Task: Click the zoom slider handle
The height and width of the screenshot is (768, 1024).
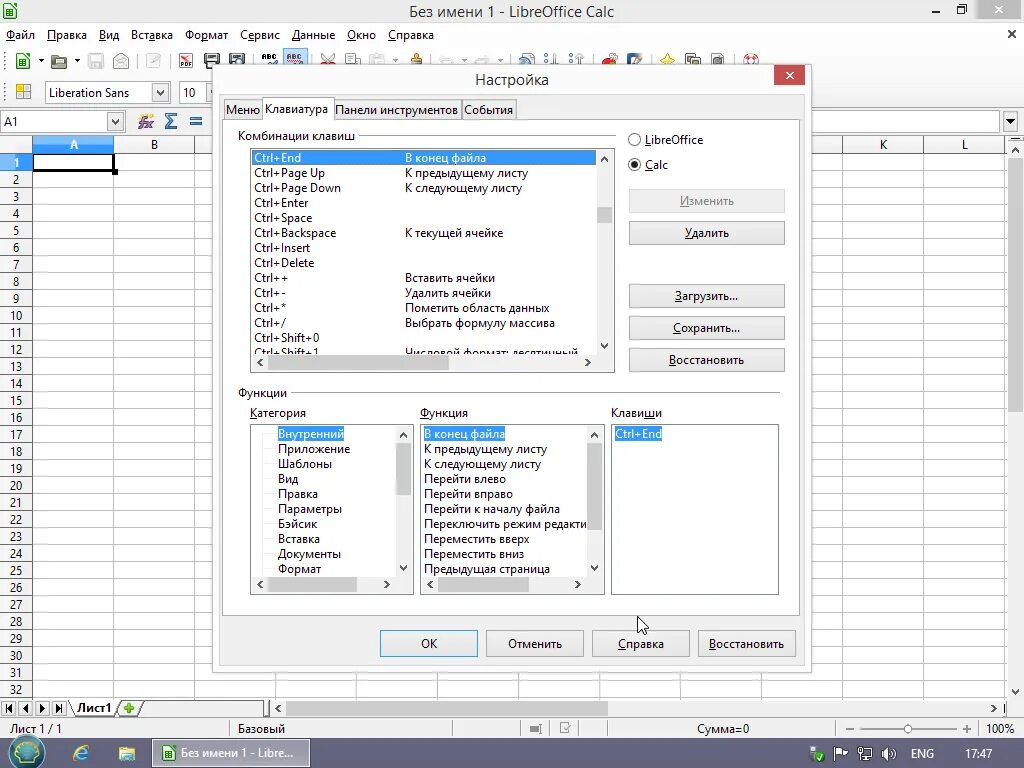Action: coord(908,729)
